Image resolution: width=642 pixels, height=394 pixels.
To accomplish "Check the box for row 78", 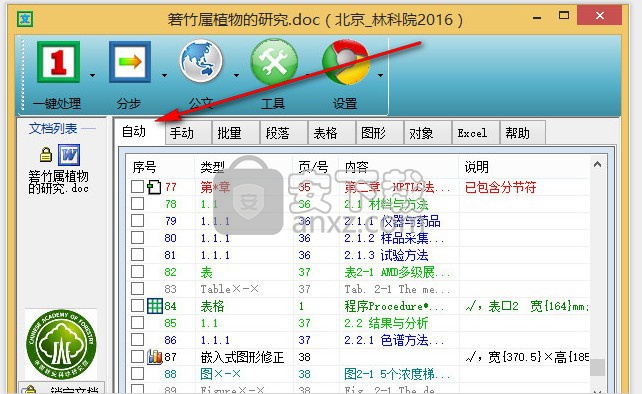I will 138,204.
